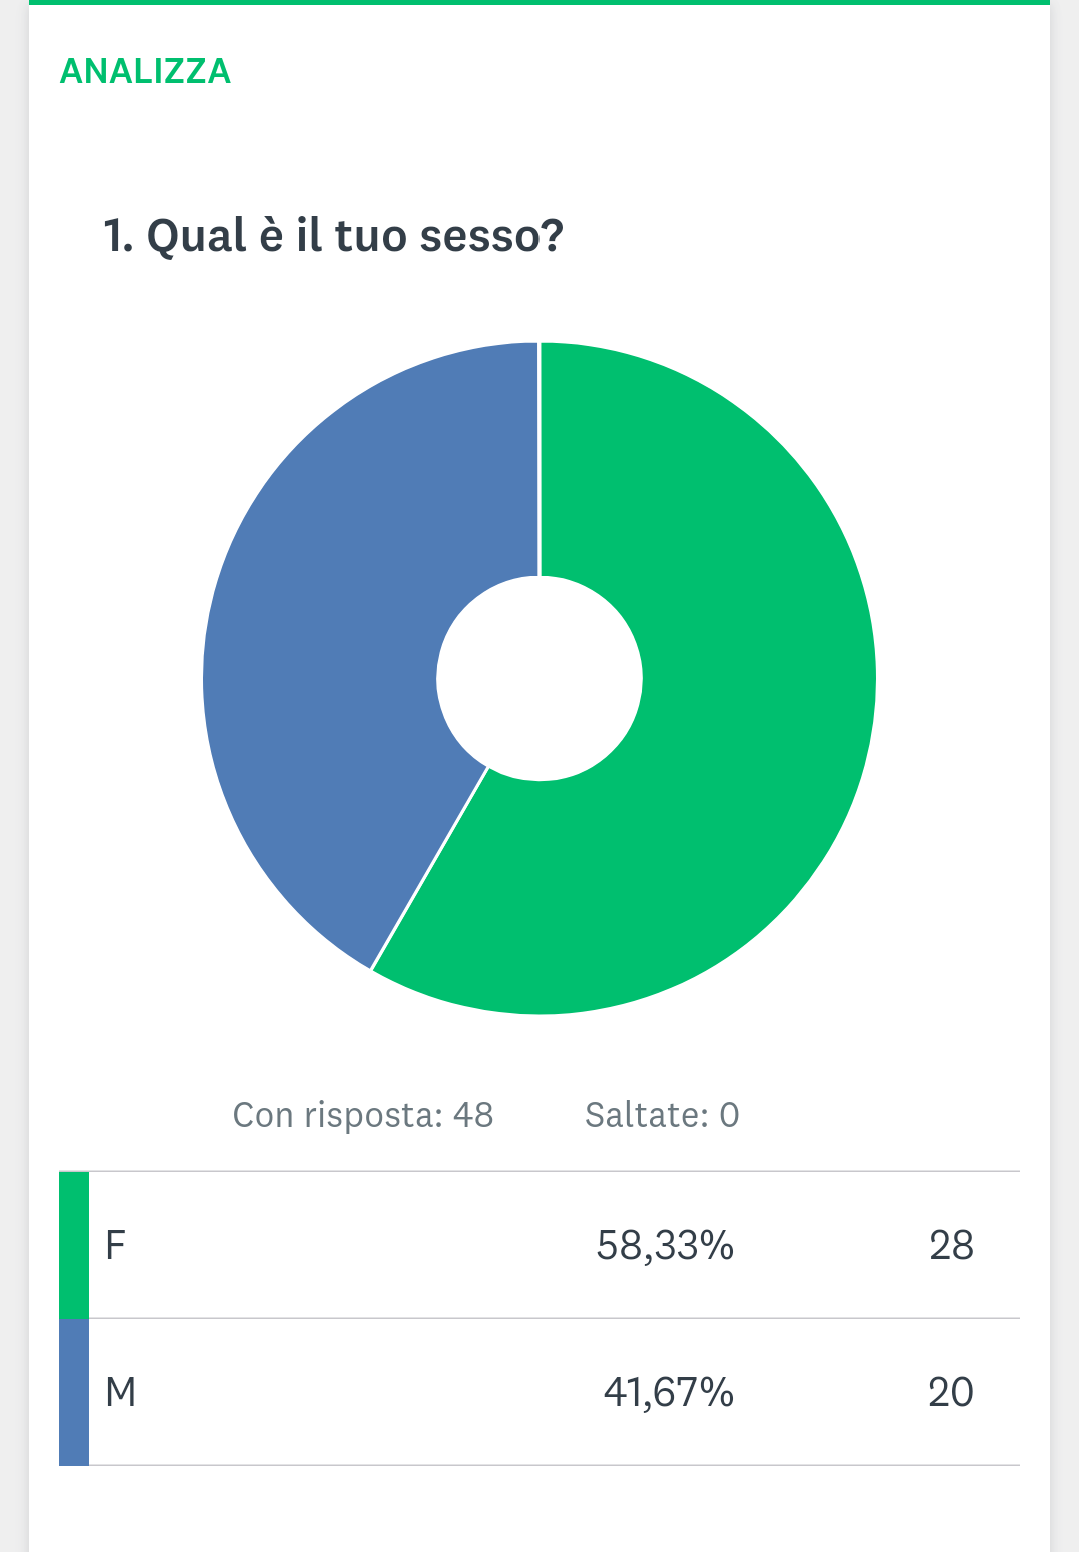This screenshot has height=1552, width=1079.
Task: Click the green accent bar at the page top
Action: tap(540, 2)
